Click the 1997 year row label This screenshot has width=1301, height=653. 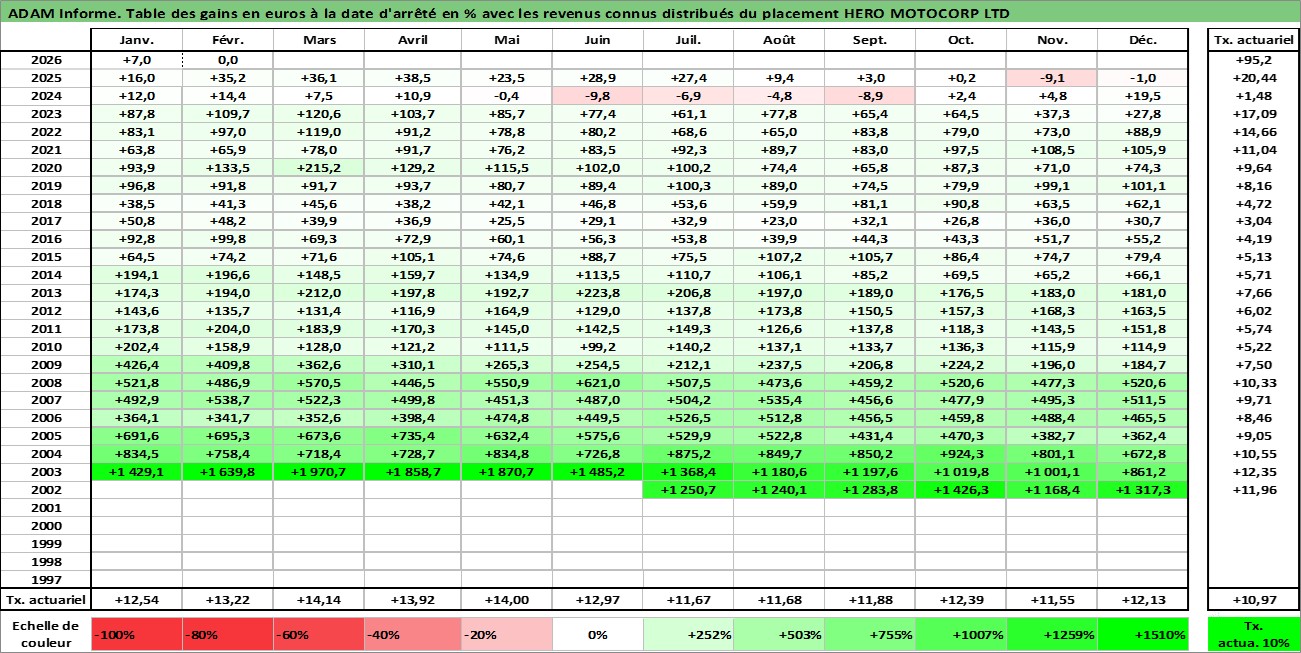point(46,580)
